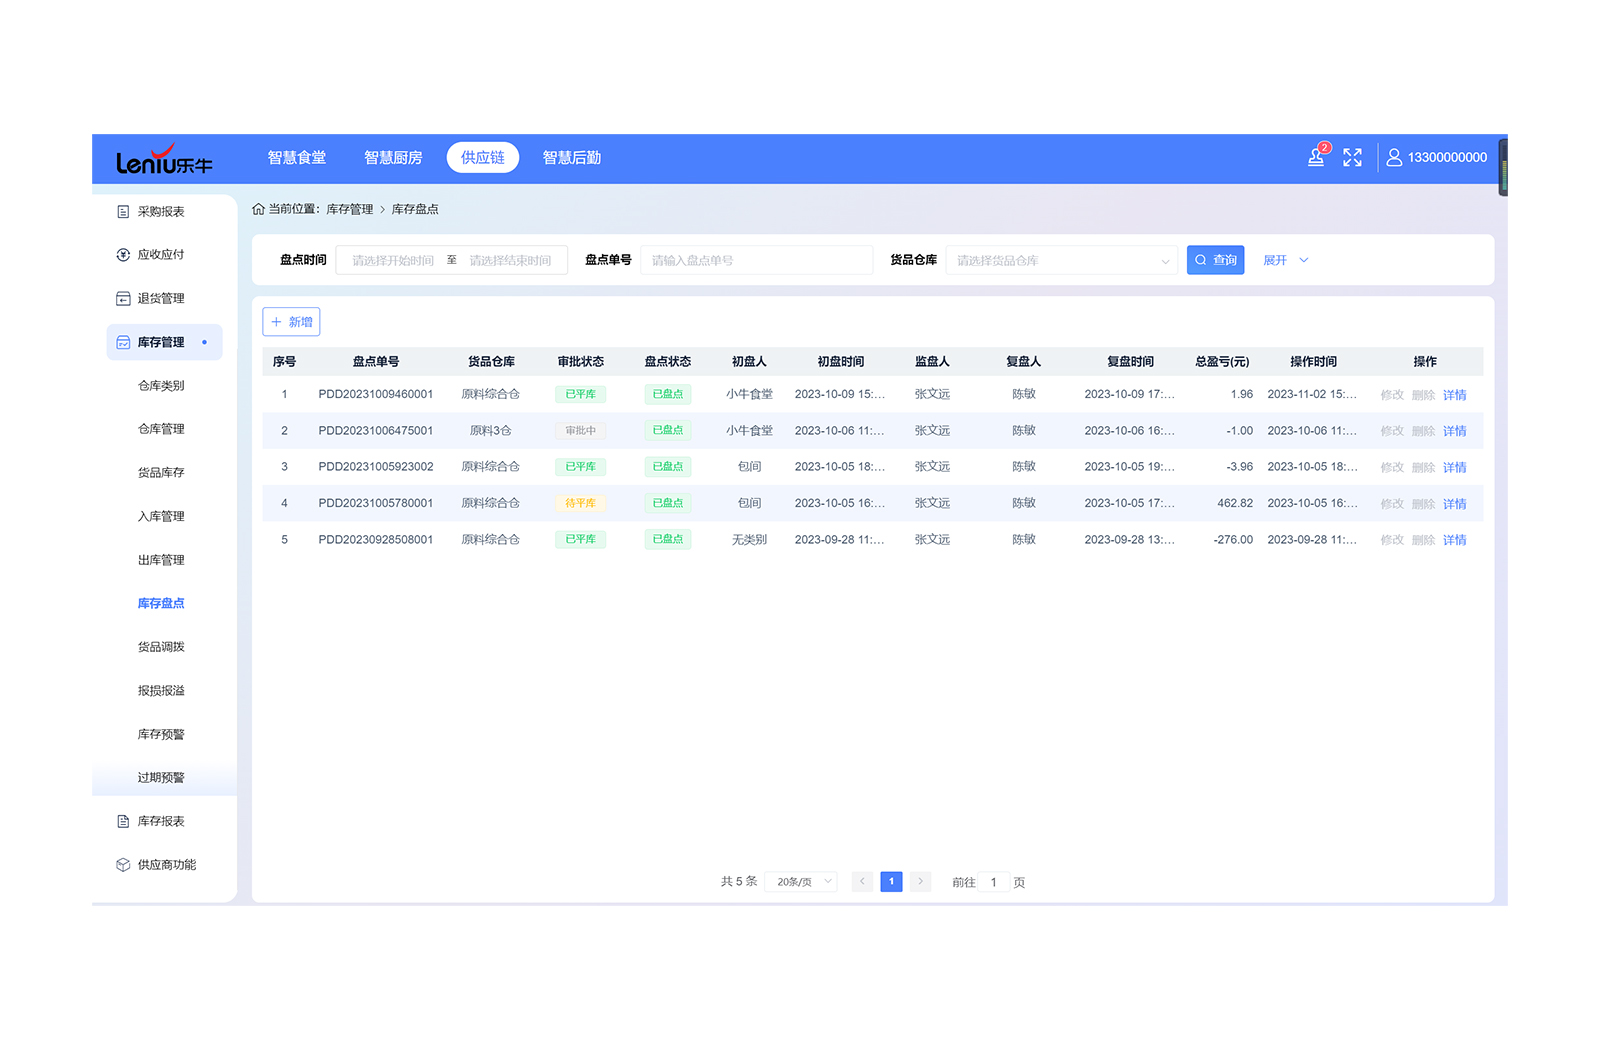Click the 462.82 profit value
Image resolution: width=1600 pixels, height=1040 pixels.
pos(1235,503)
